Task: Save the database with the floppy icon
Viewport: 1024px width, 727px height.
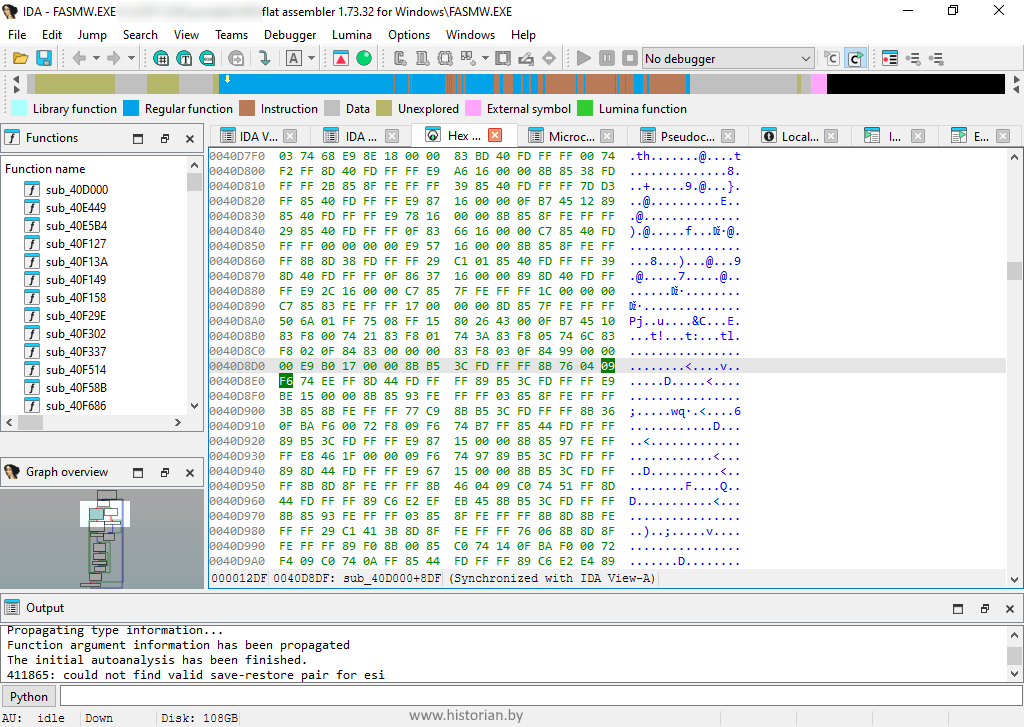Action: click(44, 59)
